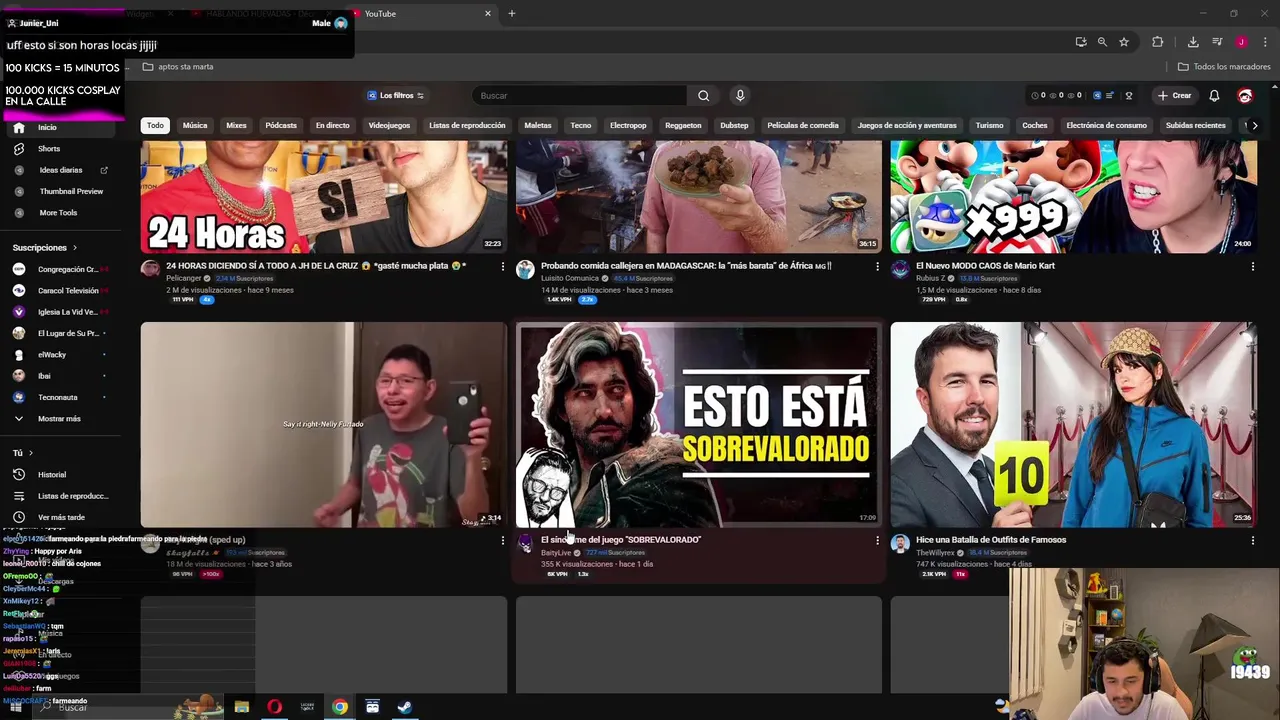Open the account avatar menu

click(1245, 96)
